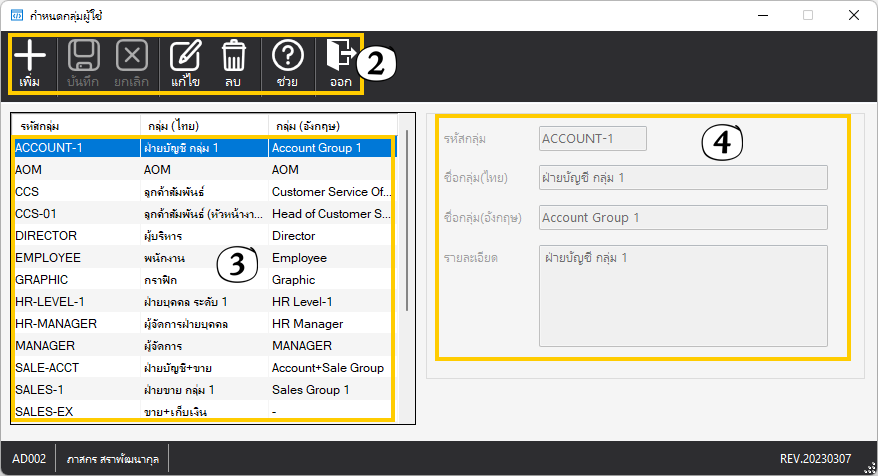Select the DIRECTOR group row
Screen dimensions: 878x476
click(200, 236)
